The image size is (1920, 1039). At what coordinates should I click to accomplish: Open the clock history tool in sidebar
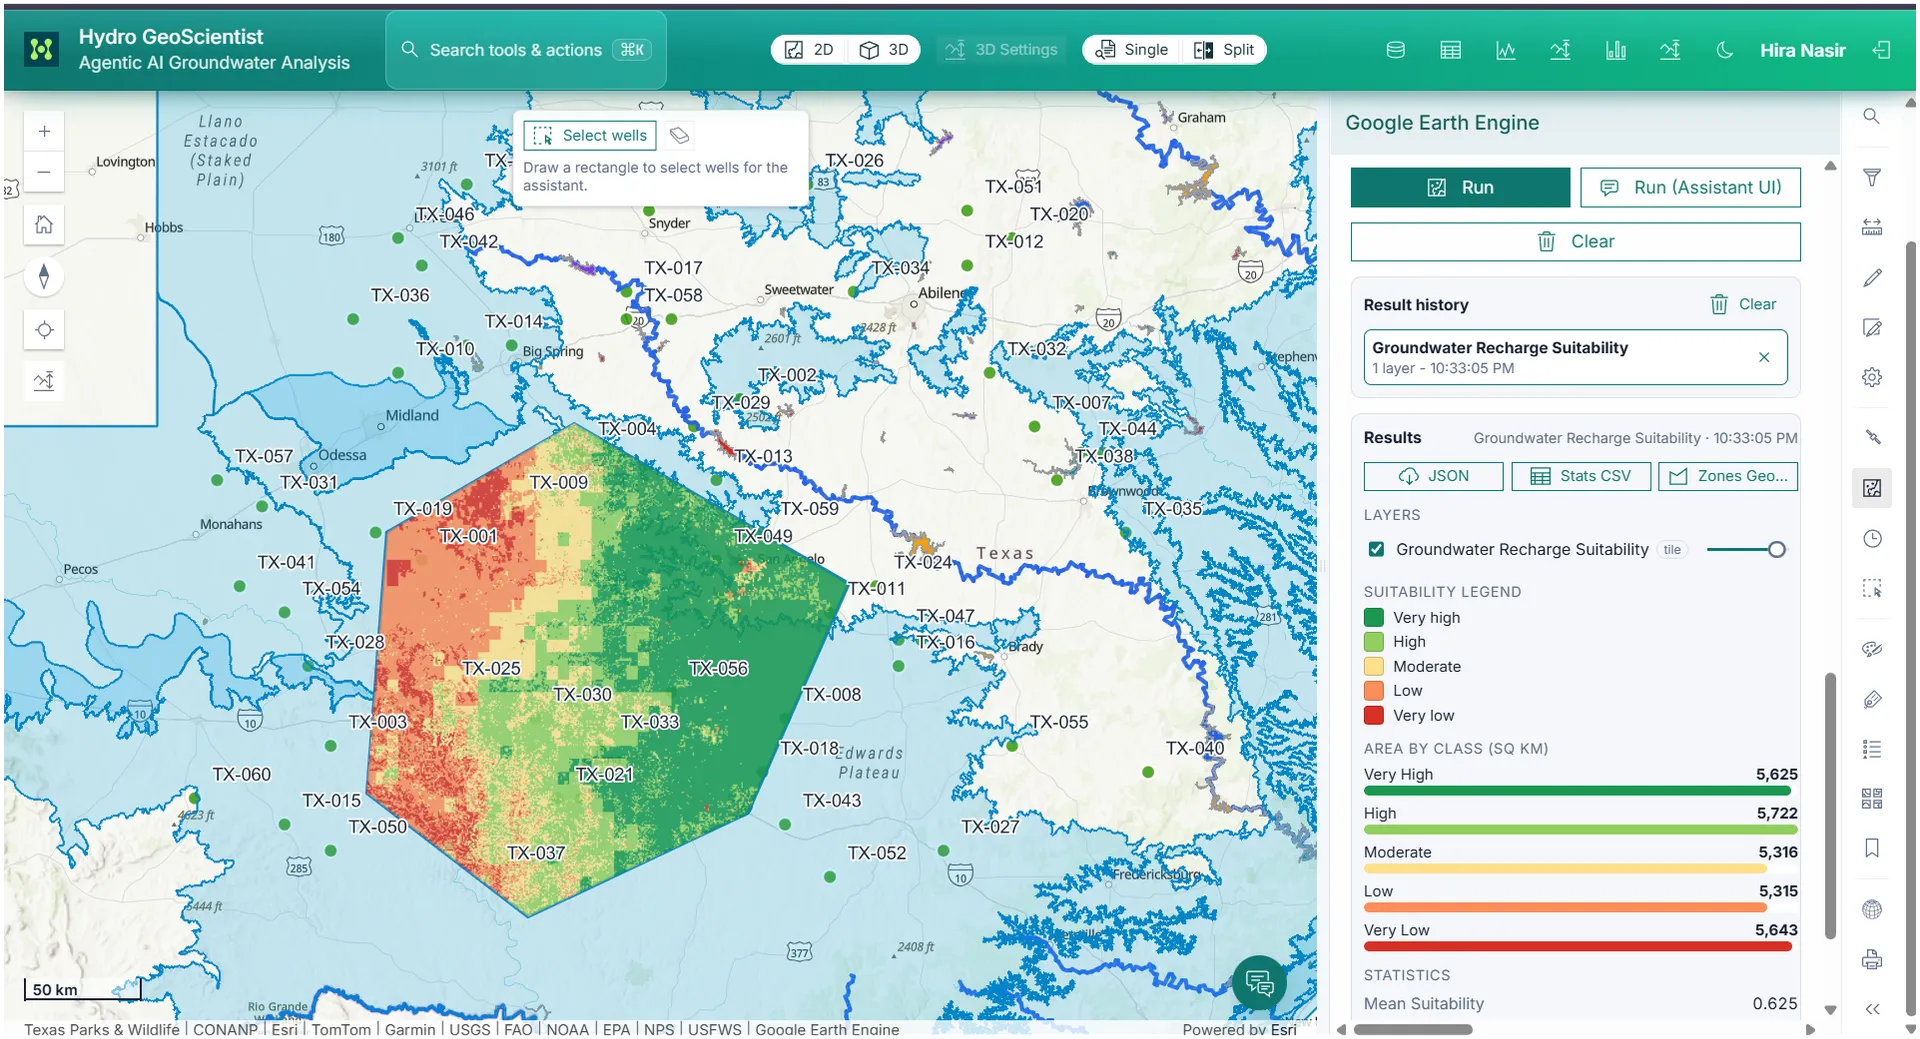click(x=1872, y=538)
